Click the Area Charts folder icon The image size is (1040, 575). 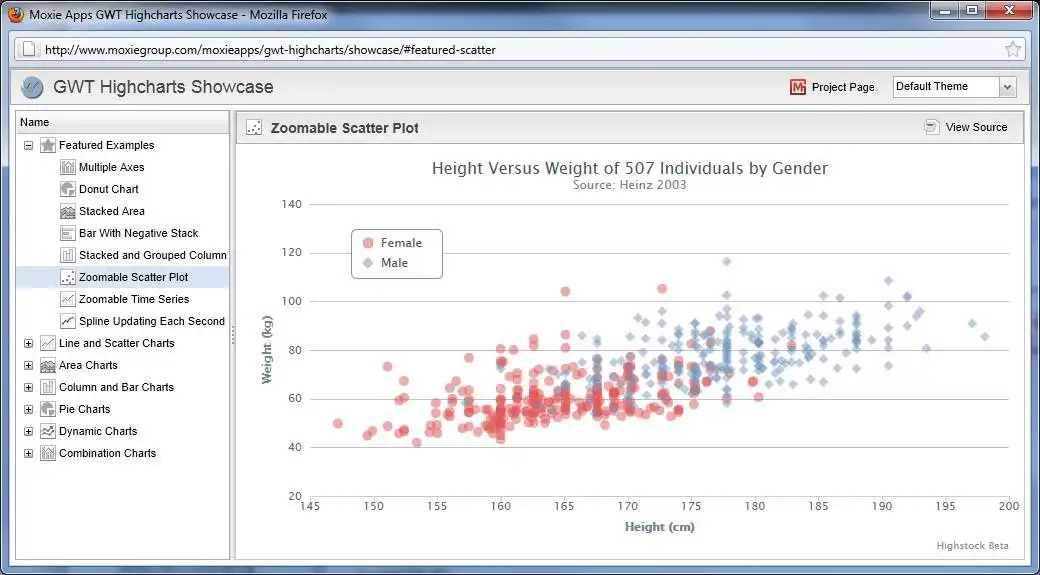pos(48,365)
